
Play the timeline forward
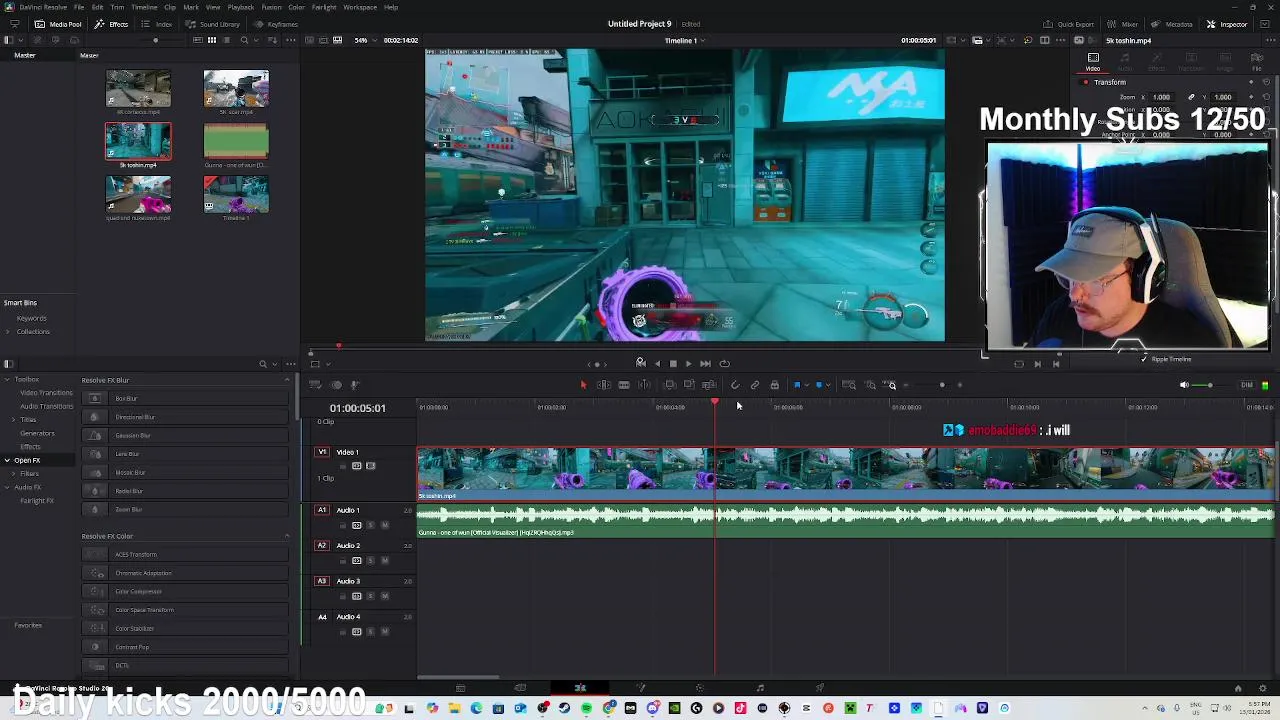point(688,364)
